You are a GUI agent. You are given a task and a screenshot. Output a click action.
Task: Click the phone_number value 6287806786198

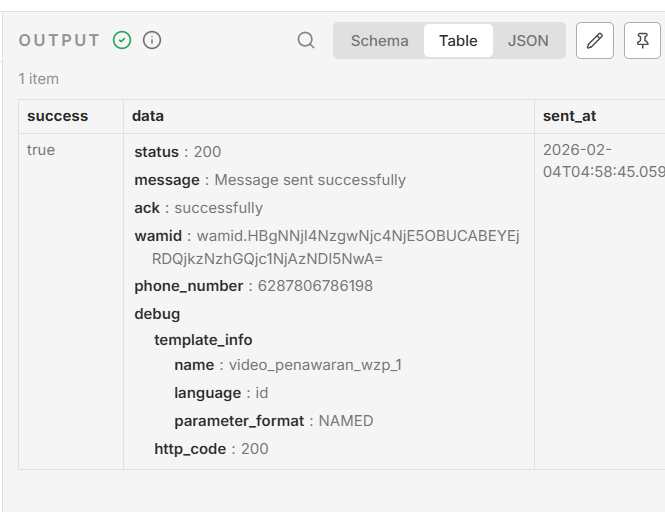315,286
